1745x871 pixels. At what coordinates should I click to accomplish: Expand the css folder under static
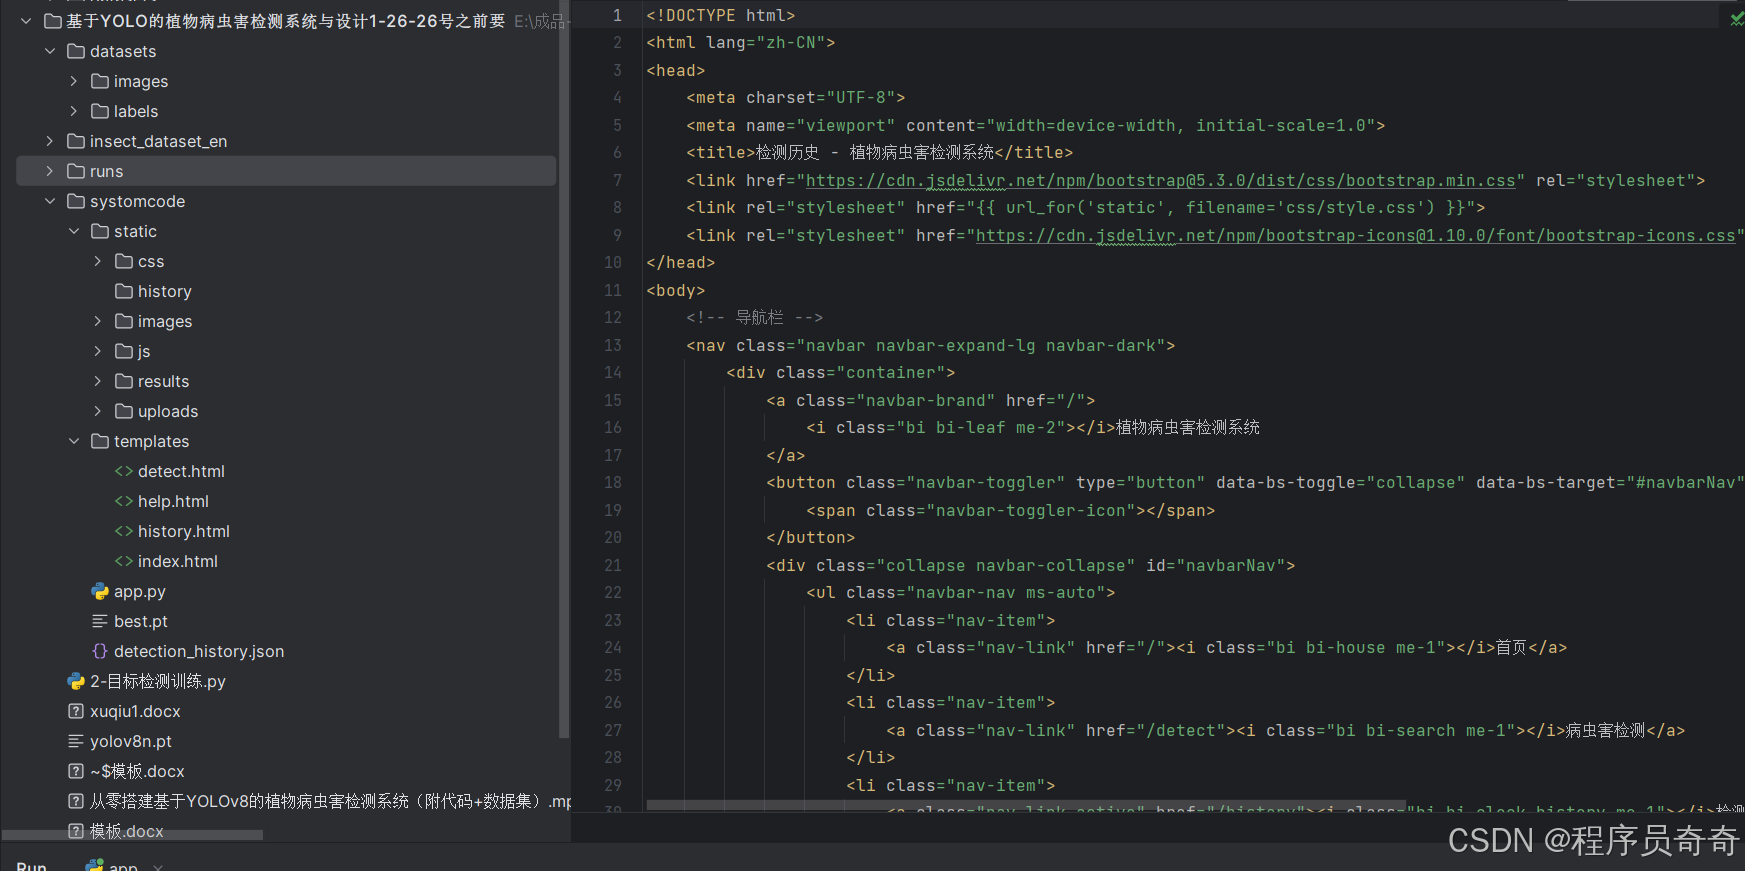pos(98,261)
